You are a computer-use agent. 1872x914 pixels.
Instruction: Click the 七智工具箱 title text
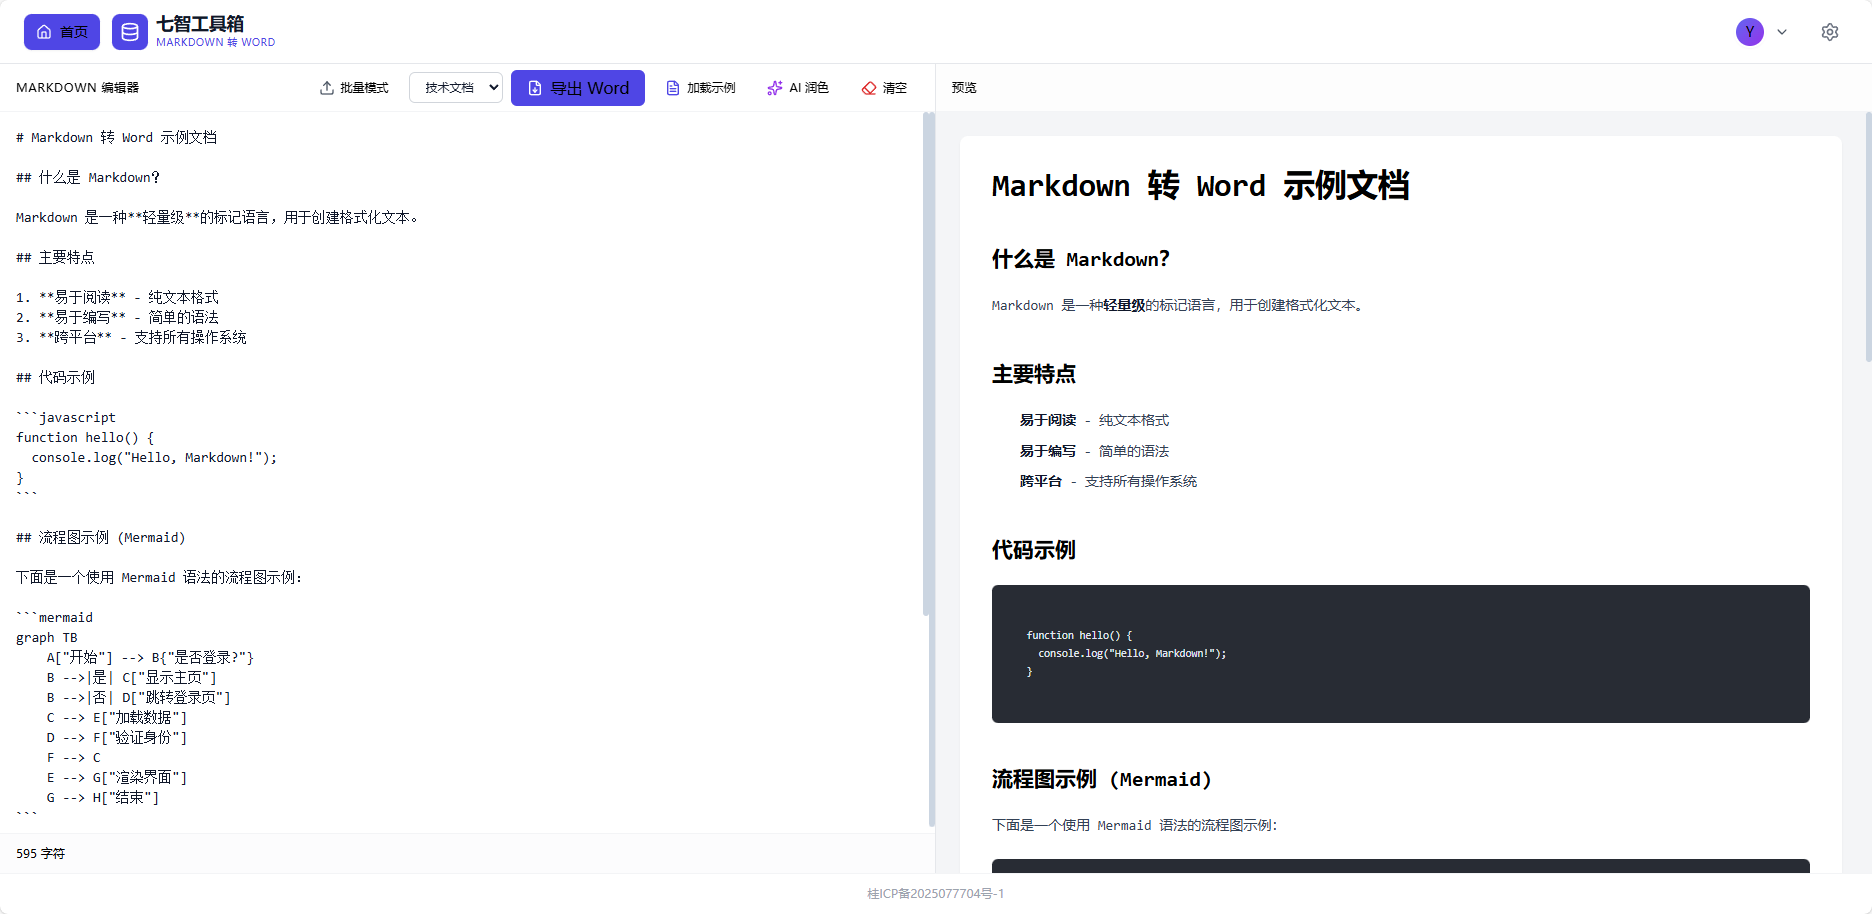coord(200,24)
